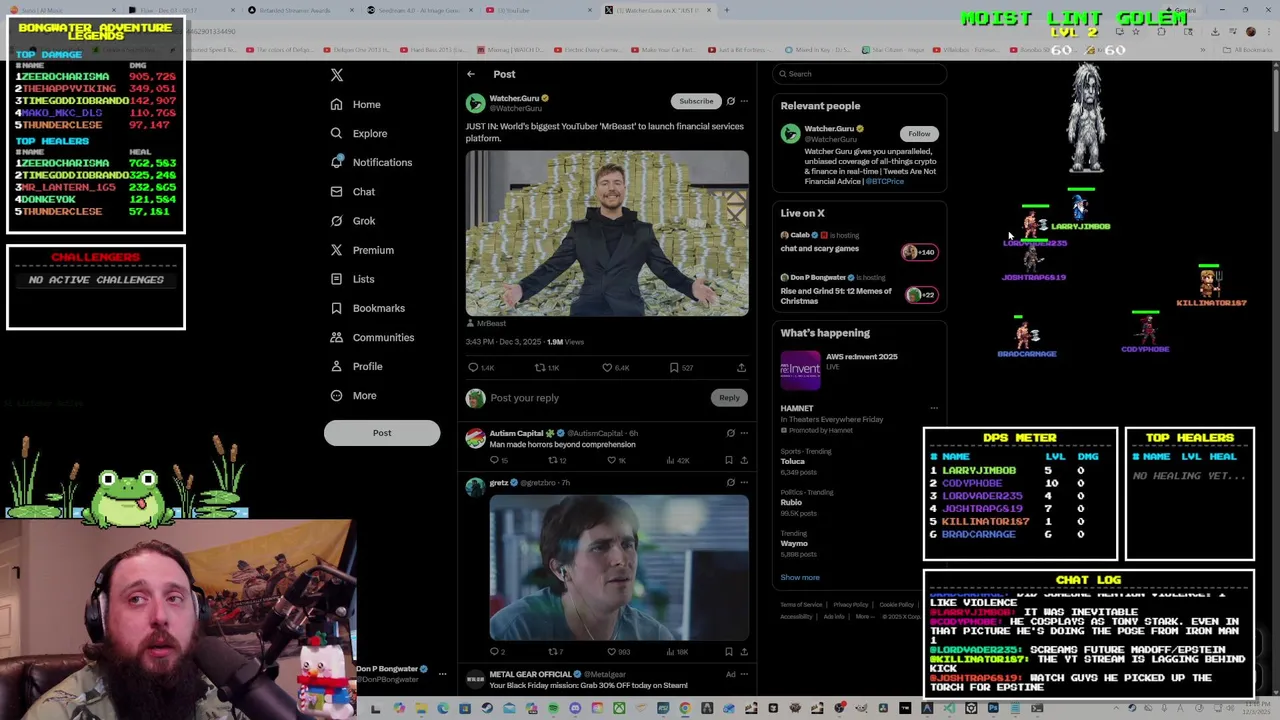Open Autism Capital's profile avatar

point(475,438)
